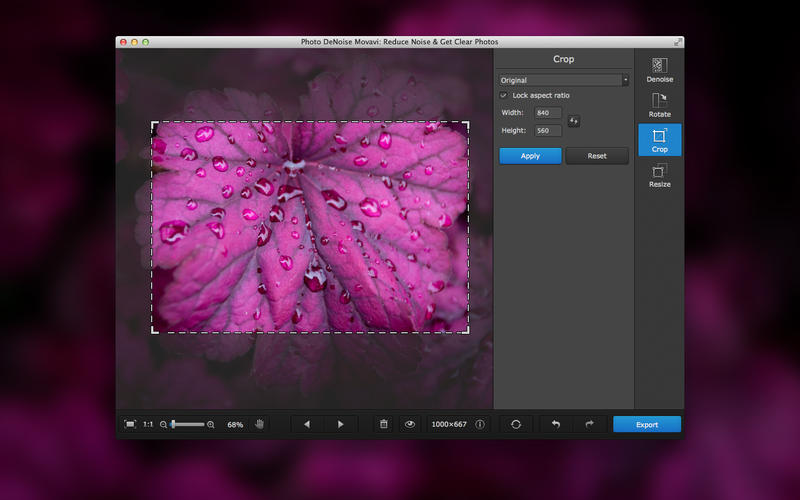
Task: Click the top-left crop corner handle
Action: 154,124
